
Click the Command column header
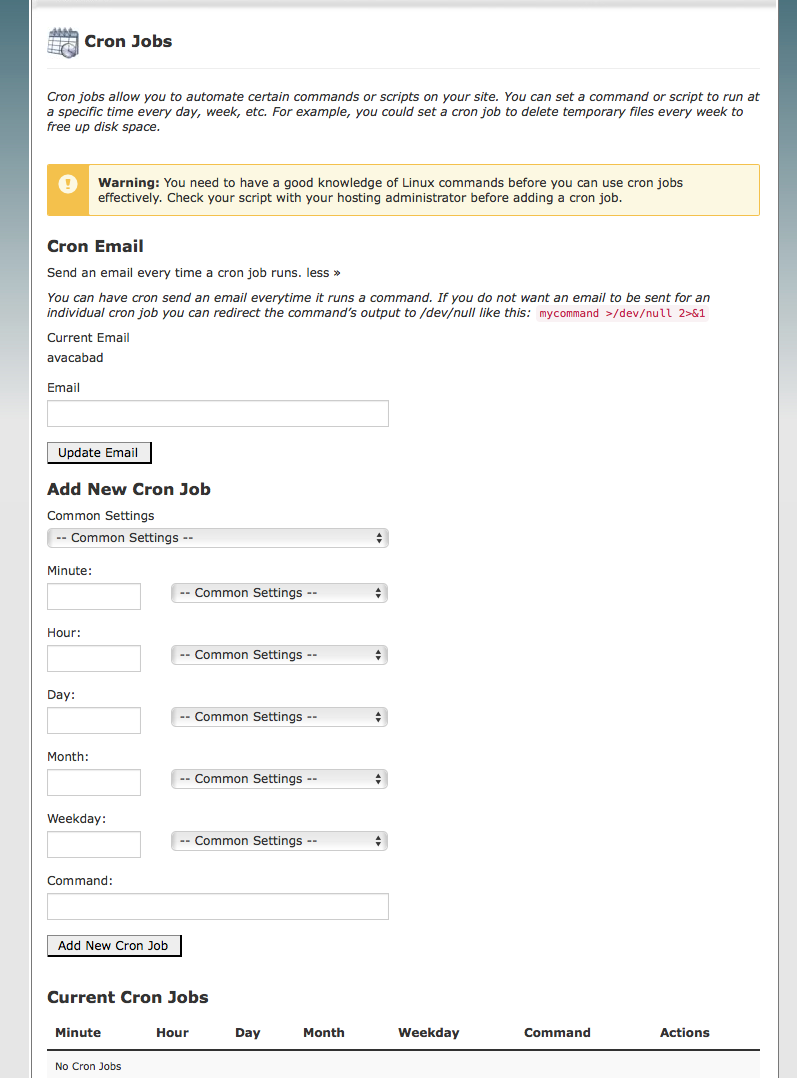557,1033
